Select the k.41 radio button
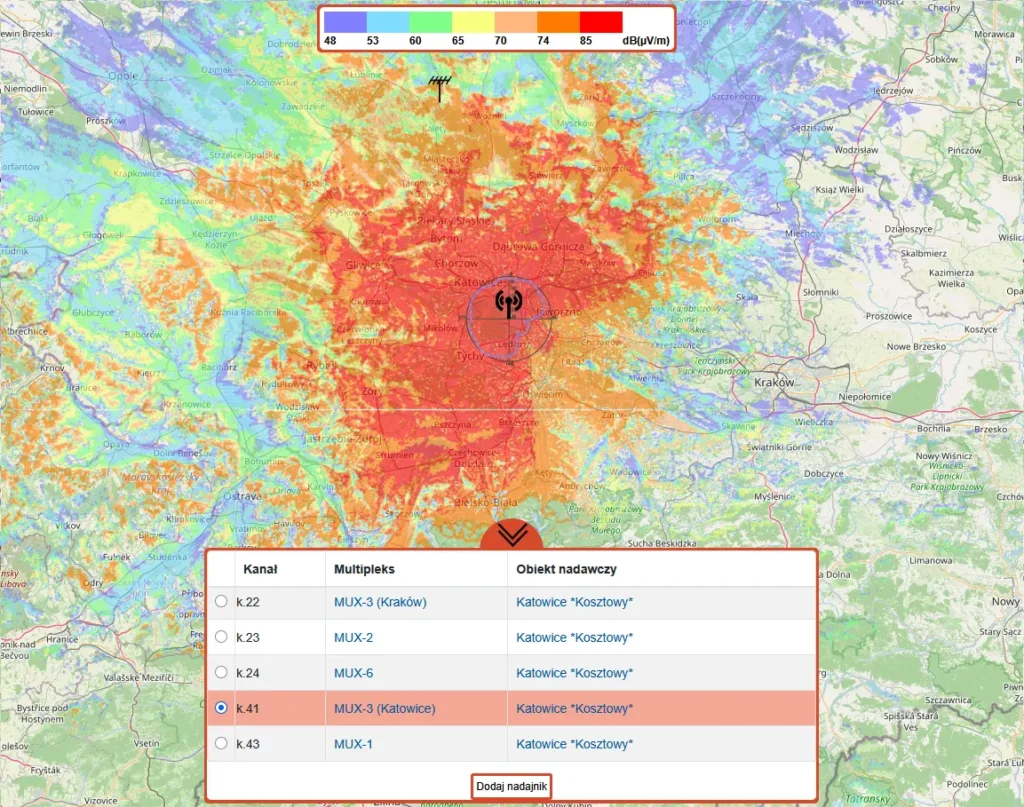The width and height of the screenshot is (1024, 807). 221,708
